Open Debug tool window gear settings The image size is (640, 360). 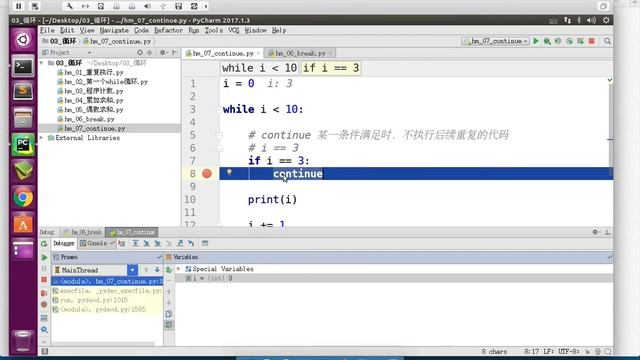(596, 232)
